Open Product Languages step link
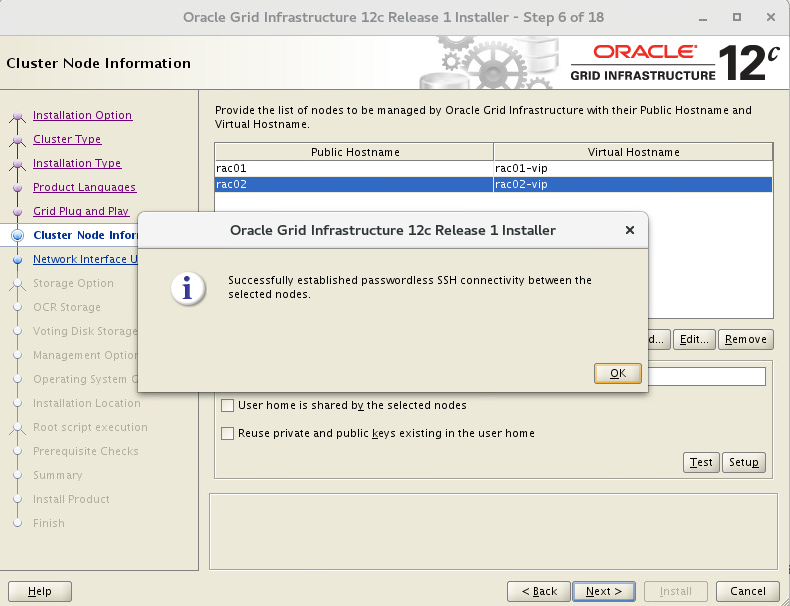Image resolution: width=790 pixels, height=606 pixels. pos(84,187)
